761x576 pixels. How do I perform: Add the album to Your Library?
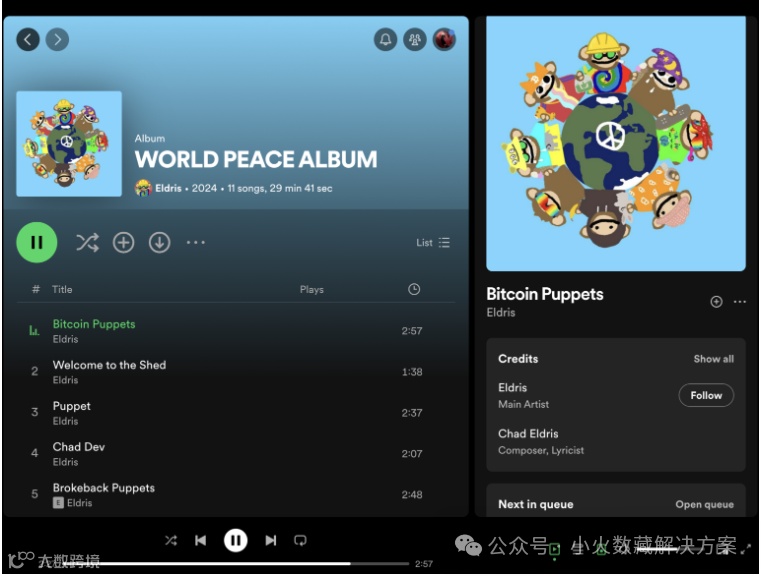(x=123, y=242)
